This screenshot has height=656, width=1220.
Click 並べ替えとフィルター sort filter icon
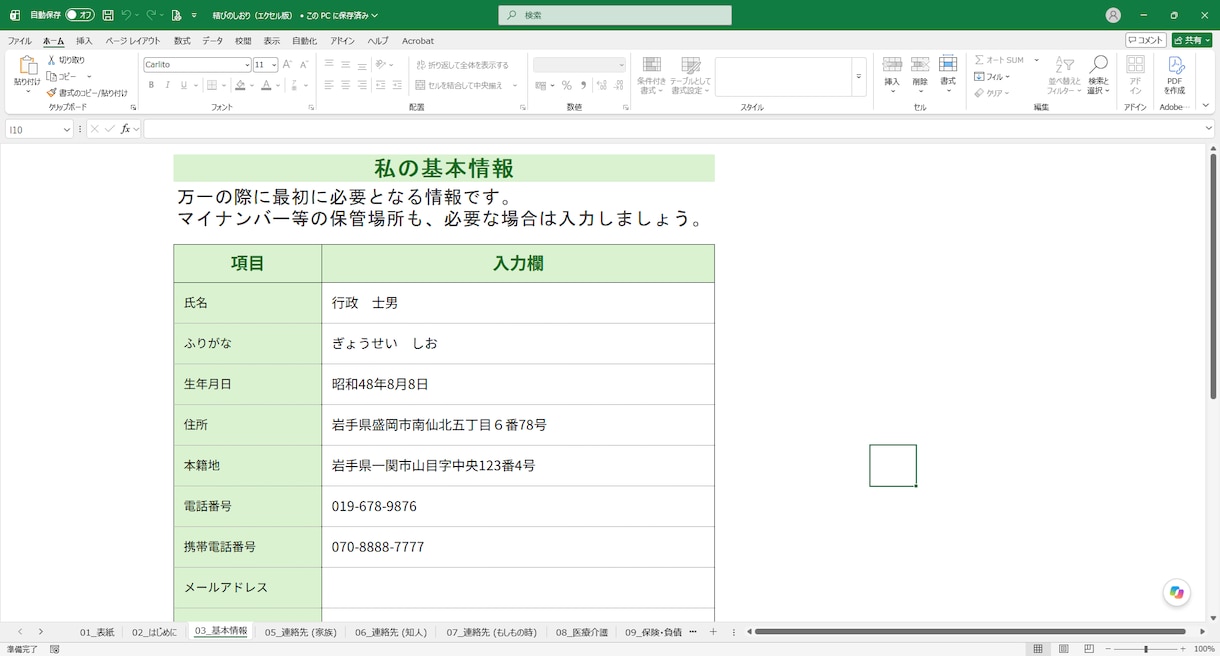pyautogui.click(x=1064, y=65)
